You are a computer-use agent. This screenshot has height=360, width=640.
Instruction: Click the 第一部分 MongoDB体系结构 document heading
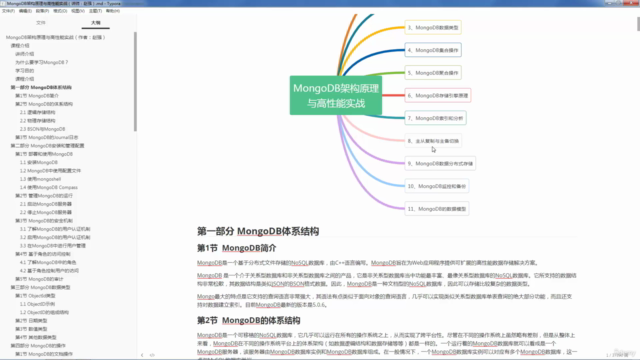[258, 231]
